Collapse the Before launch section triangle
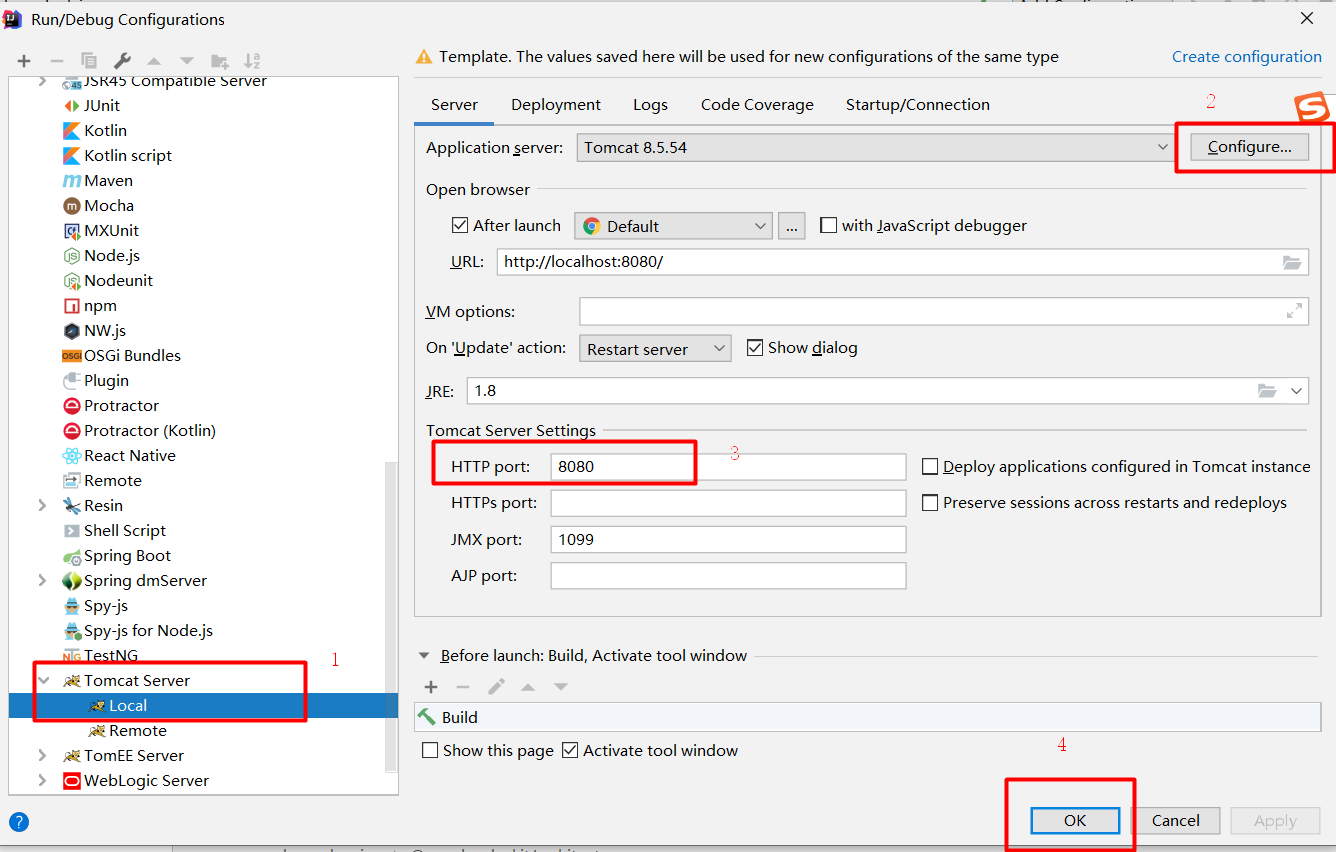The width and height of the screenshot is (1336, 852). tap(424, 656)
